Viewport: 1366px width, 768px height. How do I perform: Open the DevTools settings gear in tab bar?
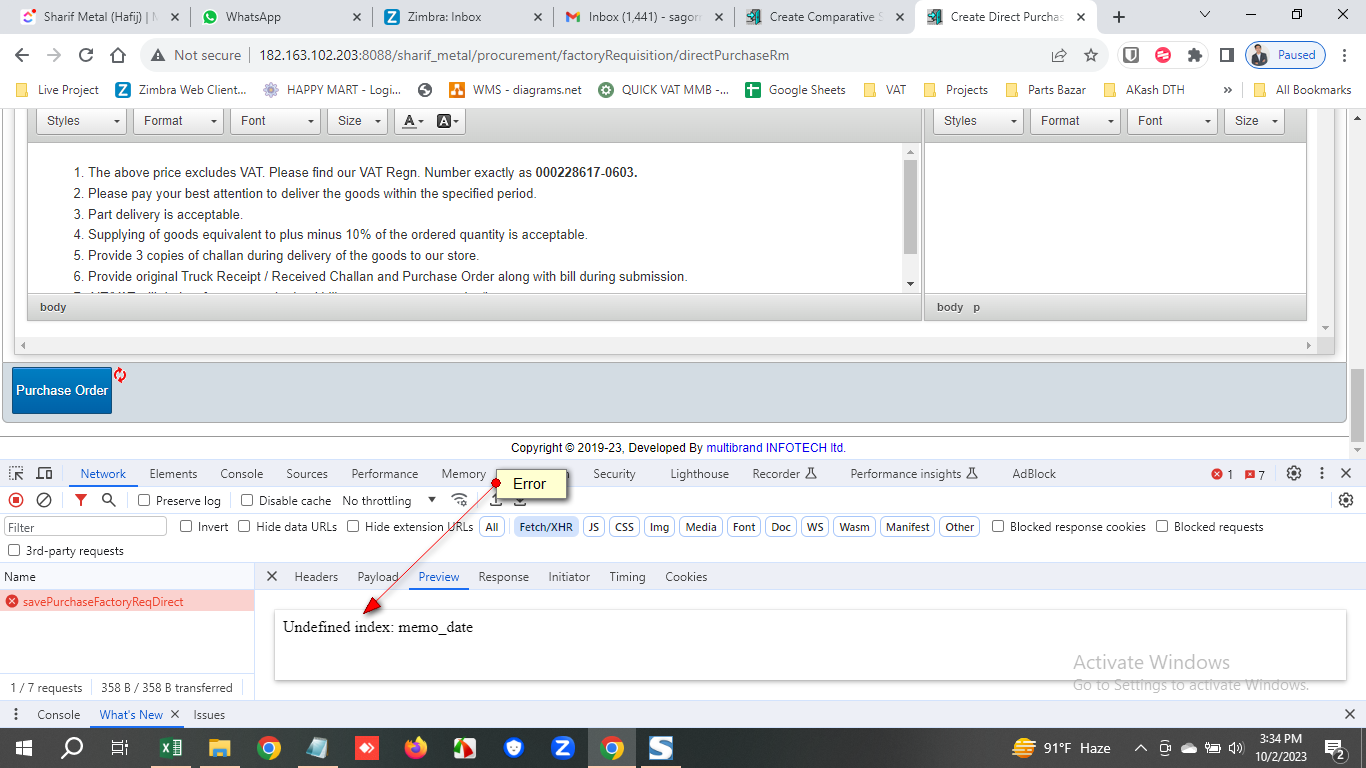[x=1294, y=474]
